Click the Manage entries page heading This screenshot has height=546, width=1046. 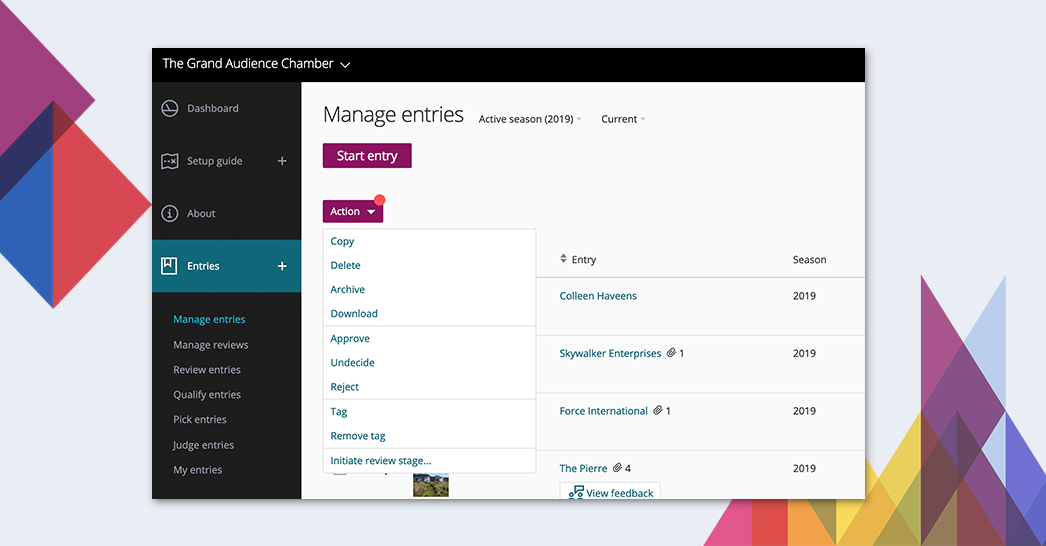pyautogui.click(x=393, y=115)
